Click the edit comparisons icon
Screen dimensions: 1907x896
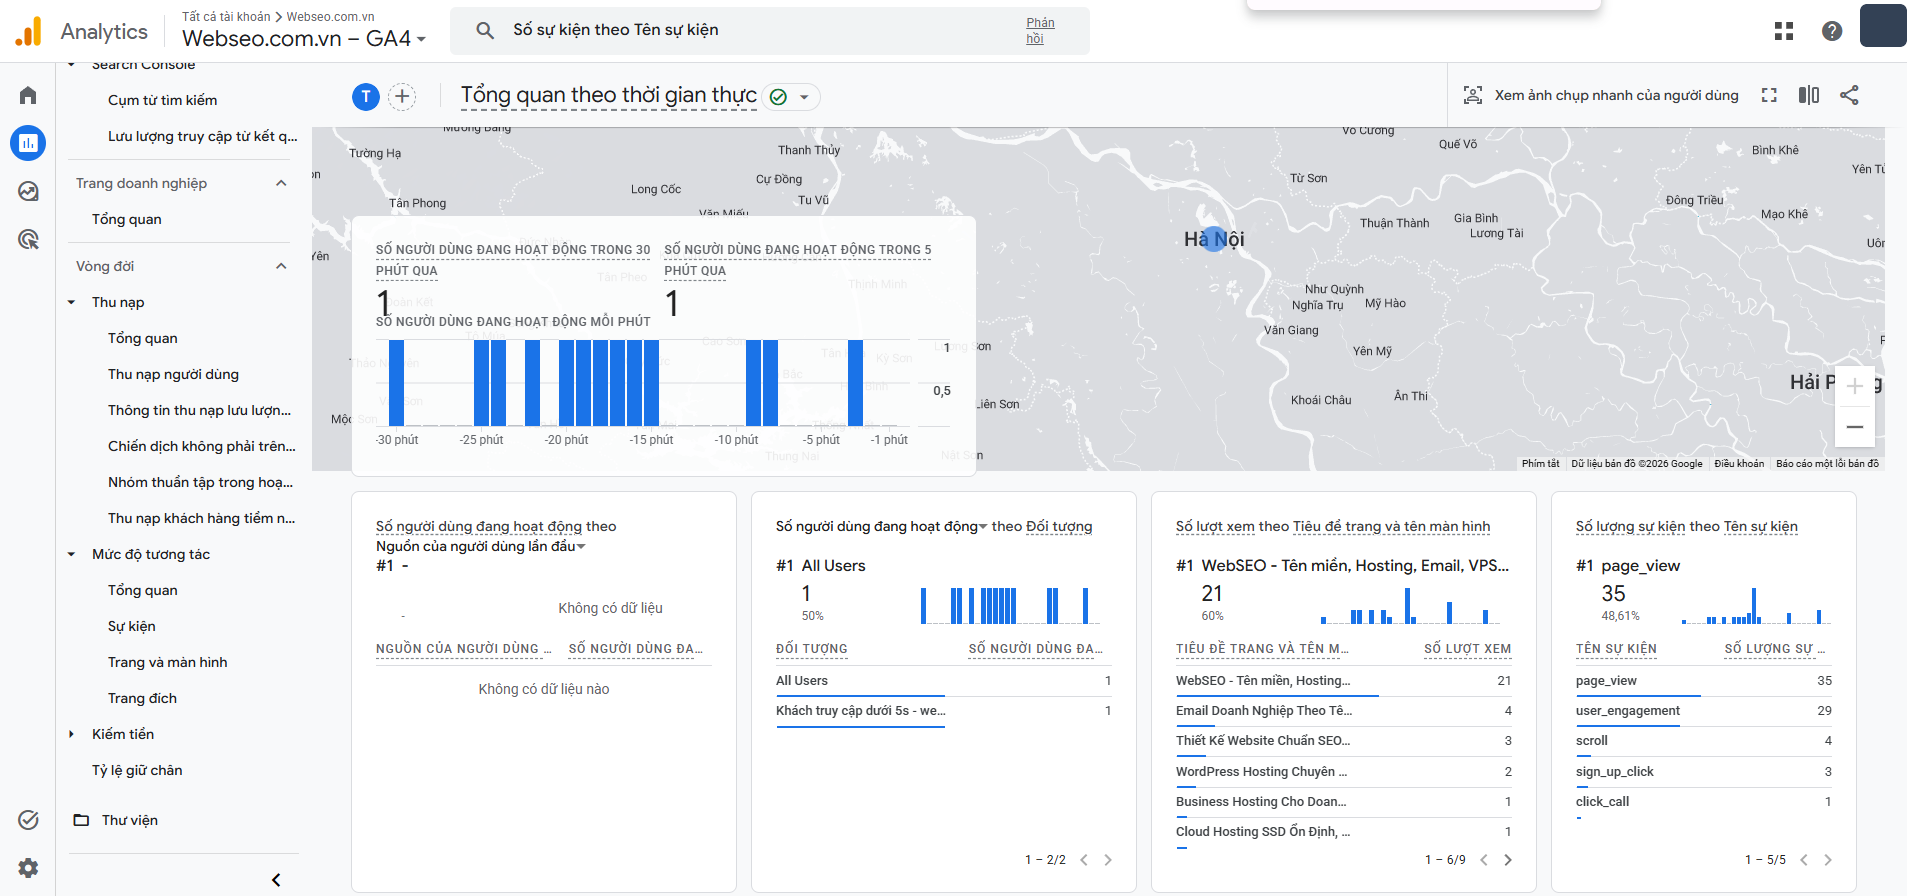tap(1809, 95)
